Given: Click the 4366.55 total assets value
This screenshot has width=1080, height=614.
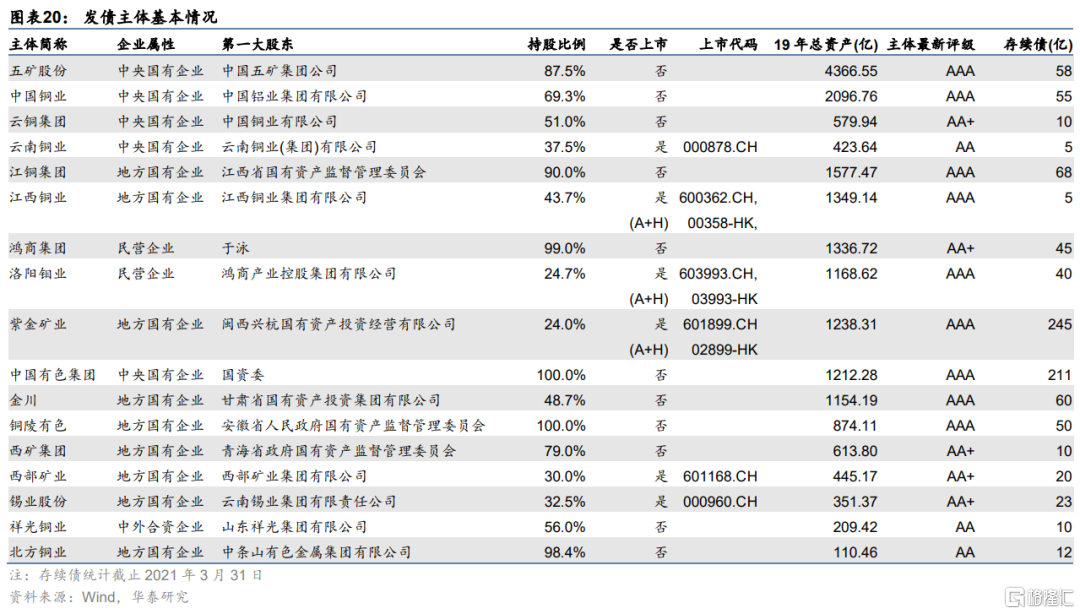Looking at the screenshot, I should click(850, 71).
